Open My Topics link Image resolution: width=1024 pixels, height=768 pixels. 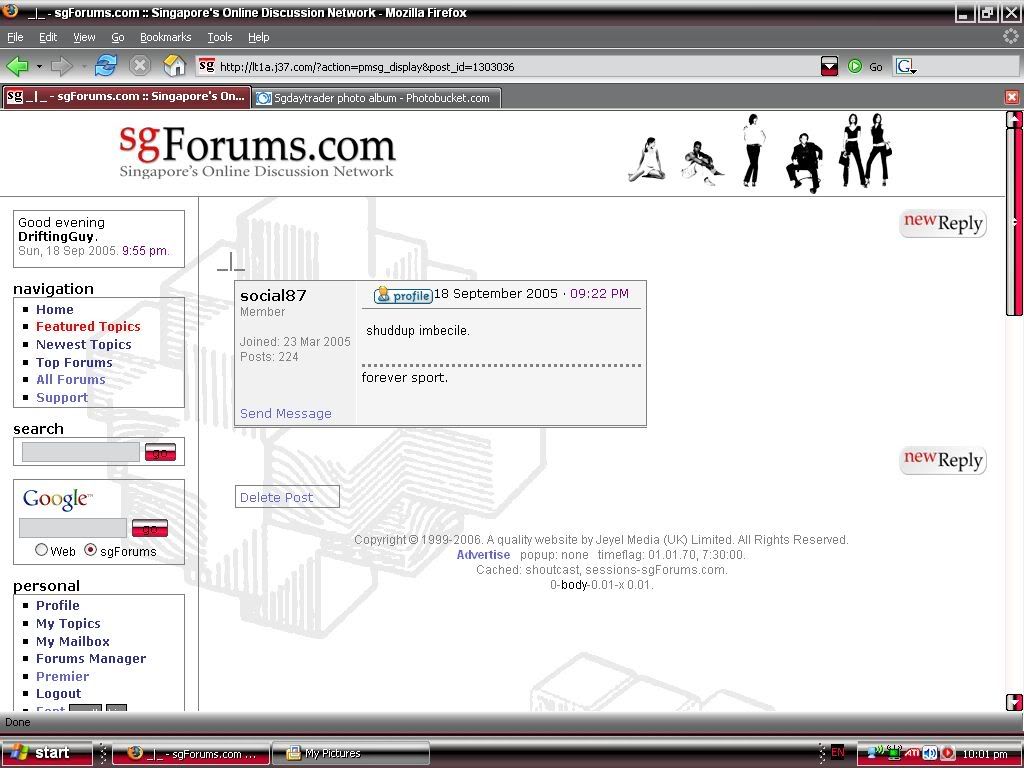tap(68, 624)
